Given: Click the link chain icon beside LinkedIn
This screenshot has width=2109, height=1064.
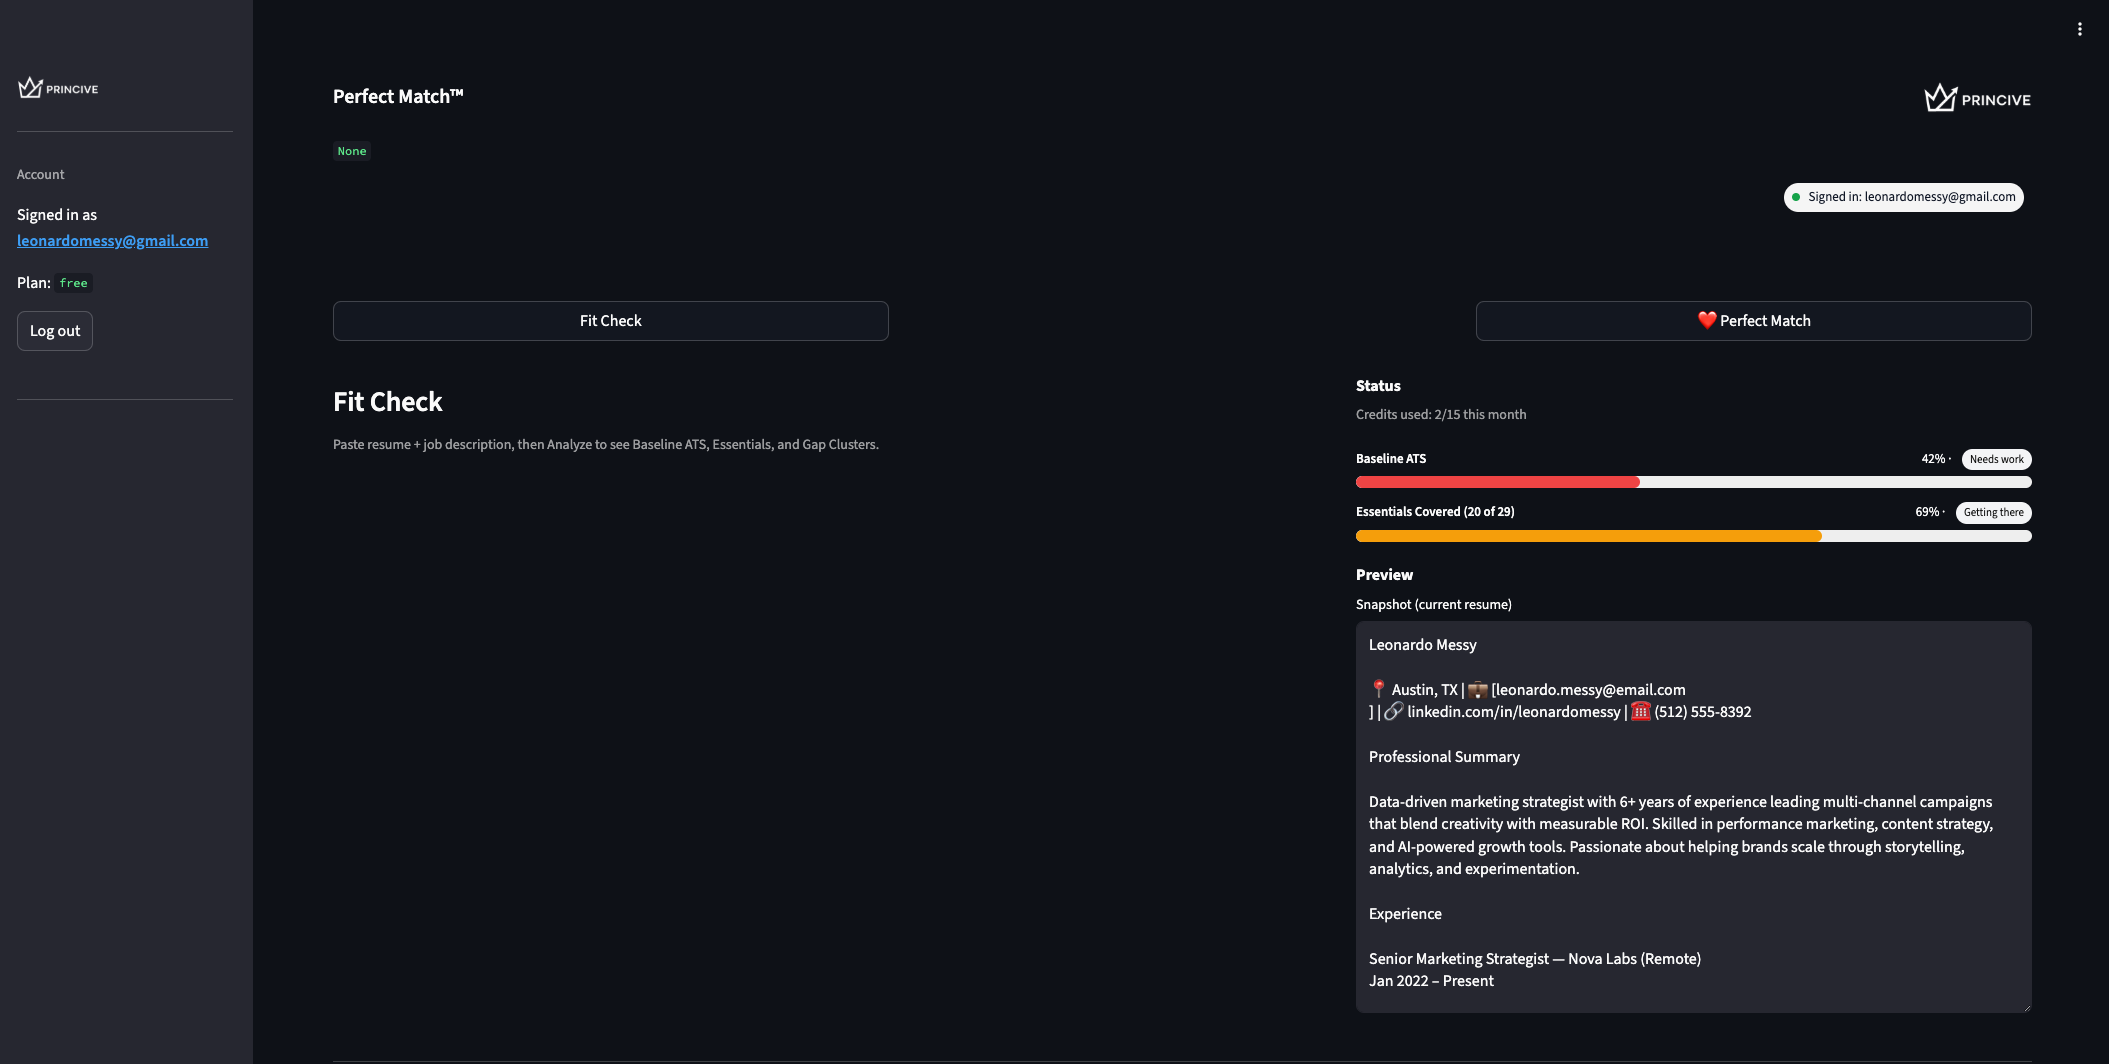Looking at the screenshot, I should click(1393, 711).
